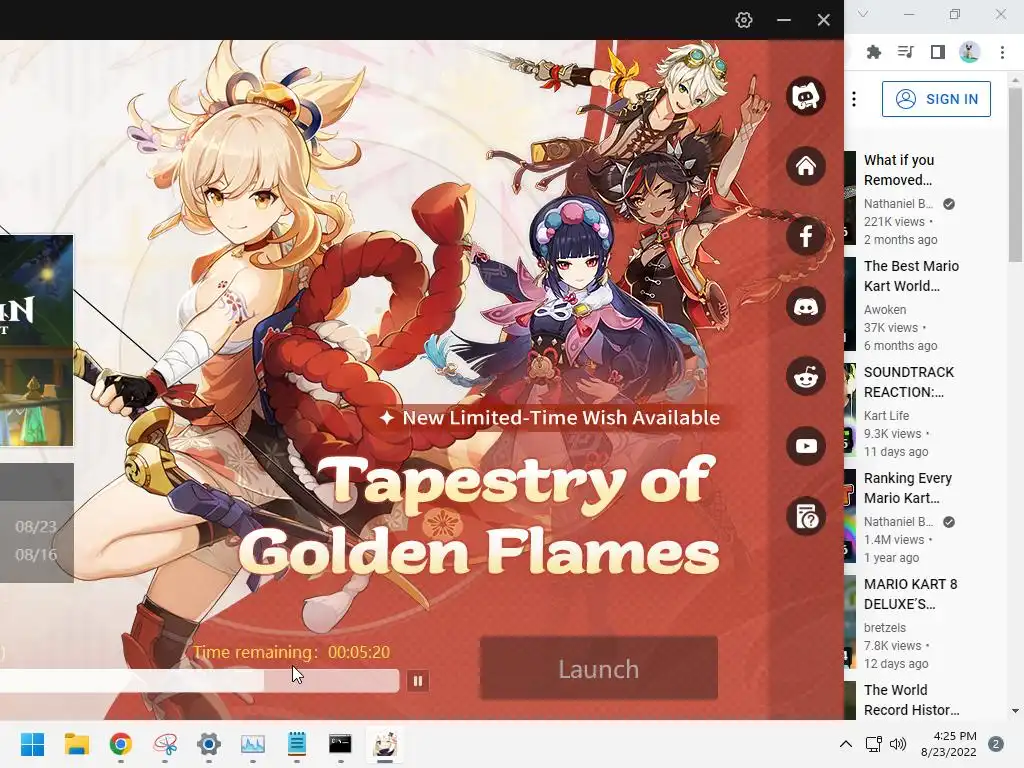Viewport: 1024px width, 768px height.
Task: Open video 'MARIO KART 8 DELUXE'S...'
Action: point(910,594)
